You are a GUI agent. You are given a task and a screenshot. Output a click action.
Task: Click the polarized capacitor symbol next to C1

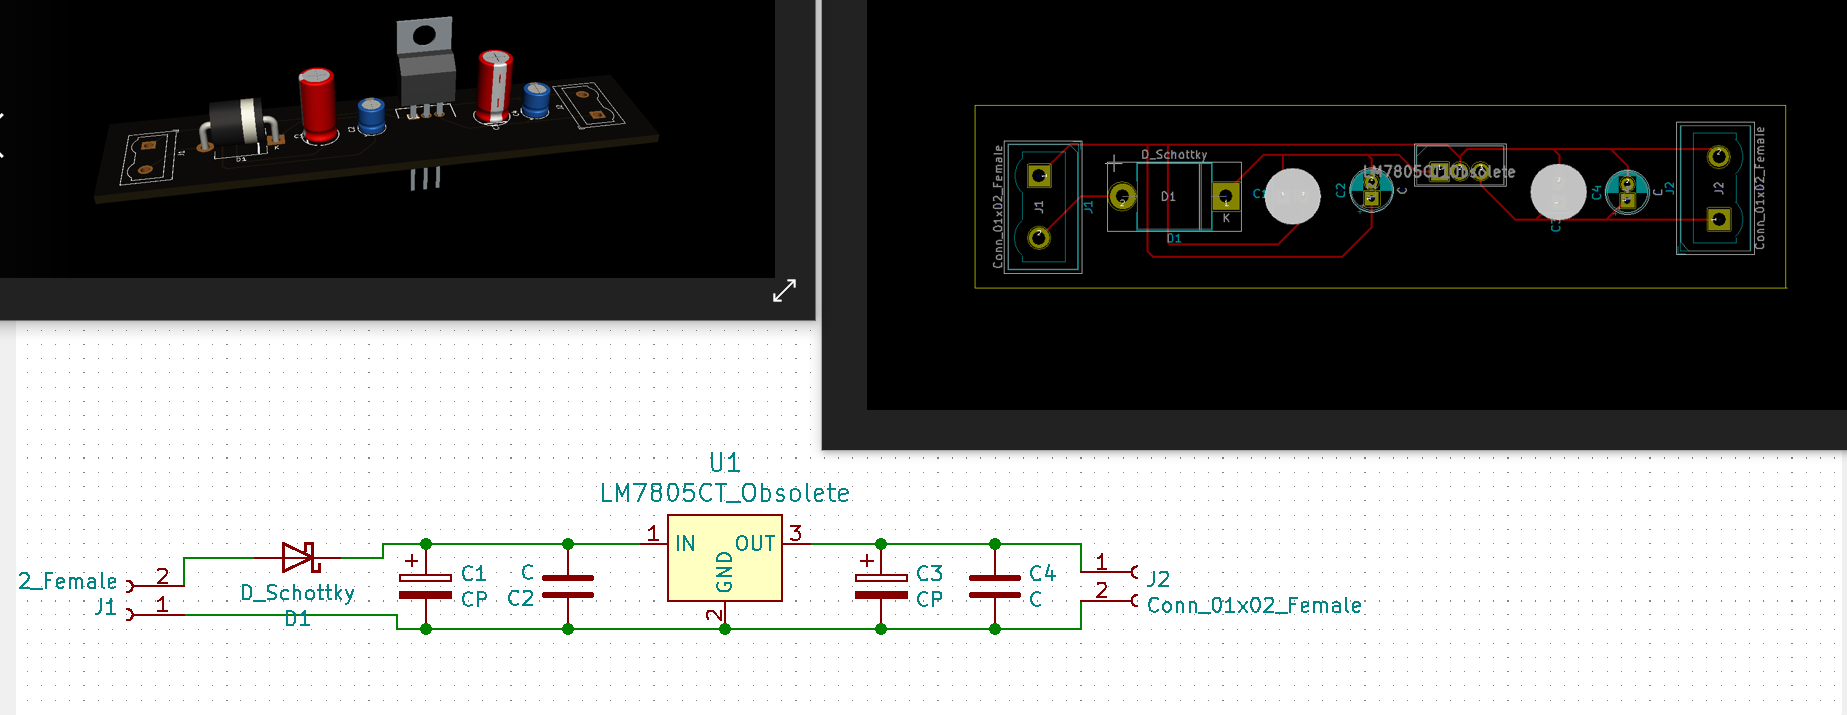pyautogui.click(x=426, y=586)
